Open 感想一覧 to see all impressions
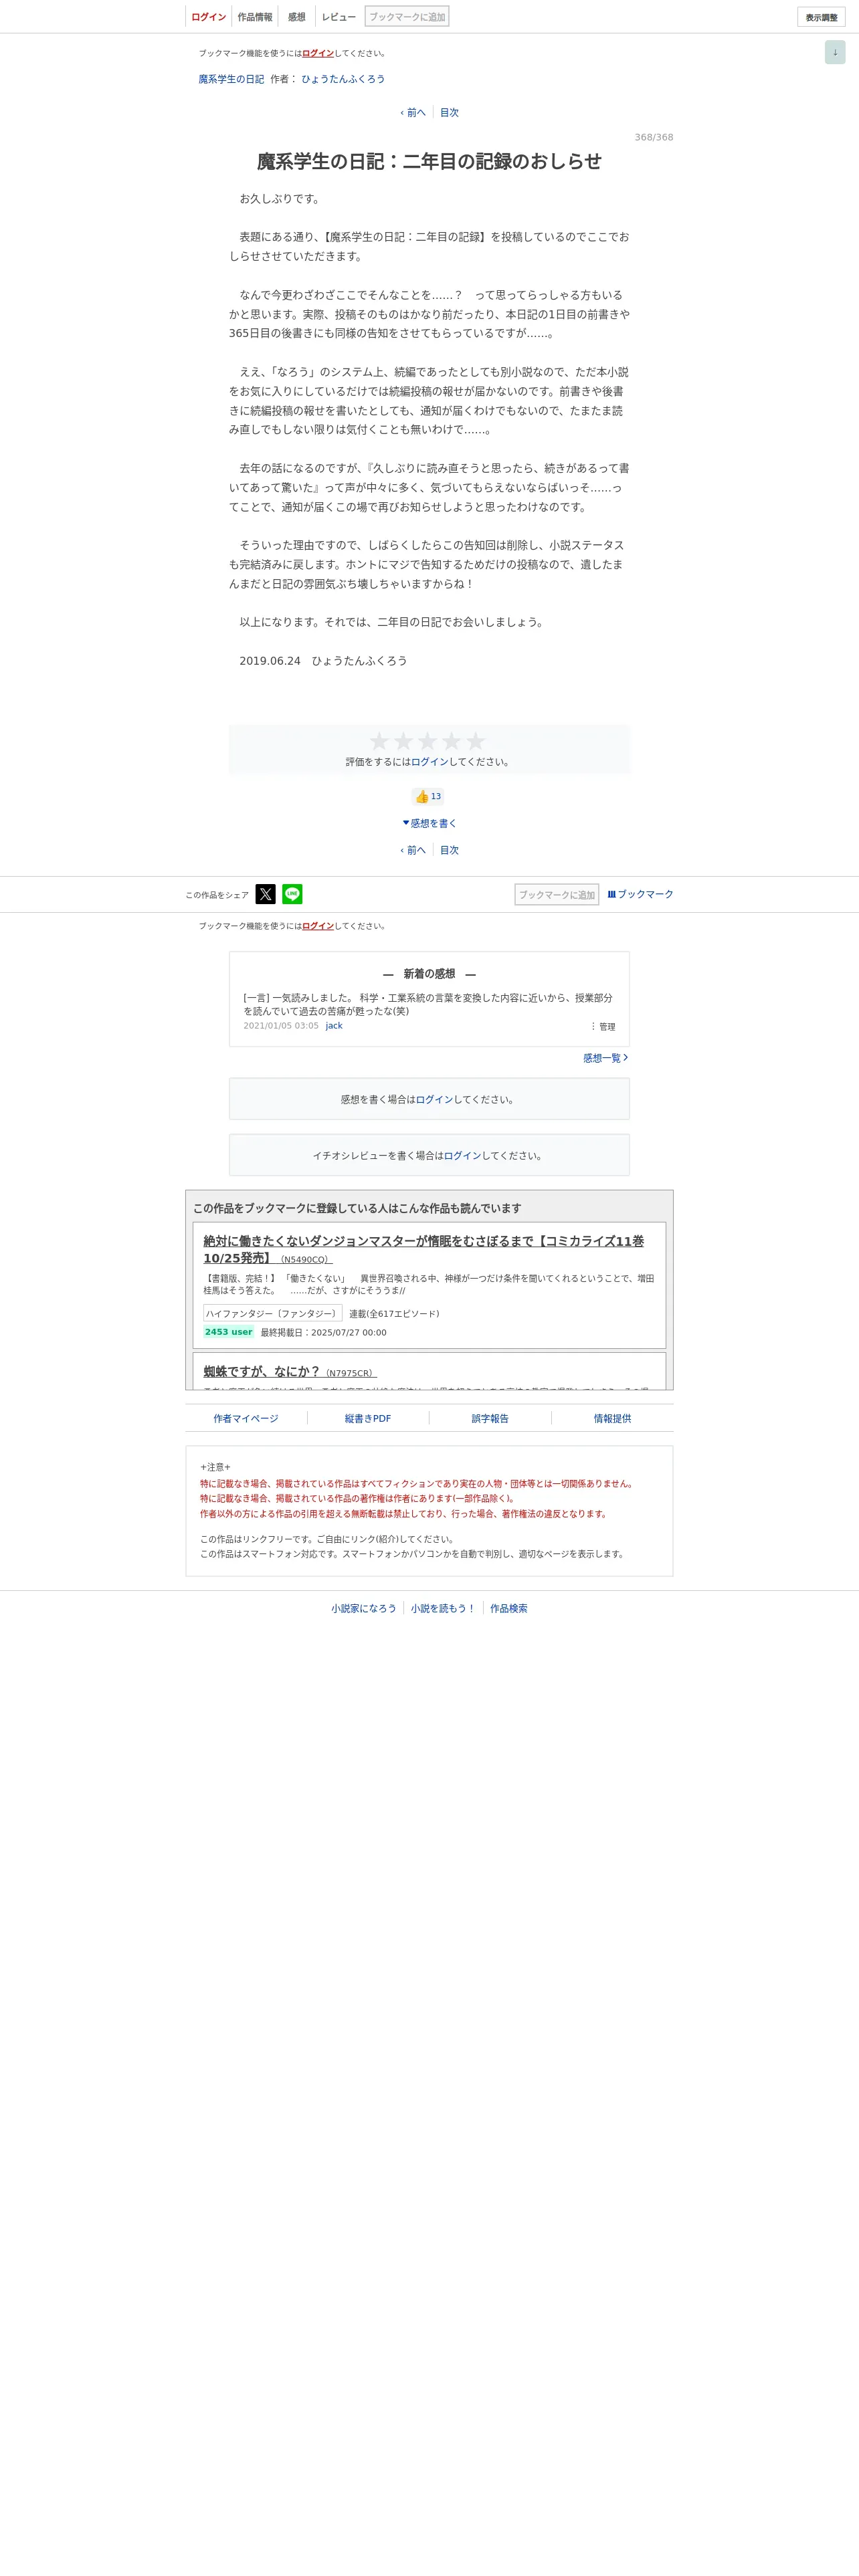This screenshot has width=859, height=2576. [605, 1058]
